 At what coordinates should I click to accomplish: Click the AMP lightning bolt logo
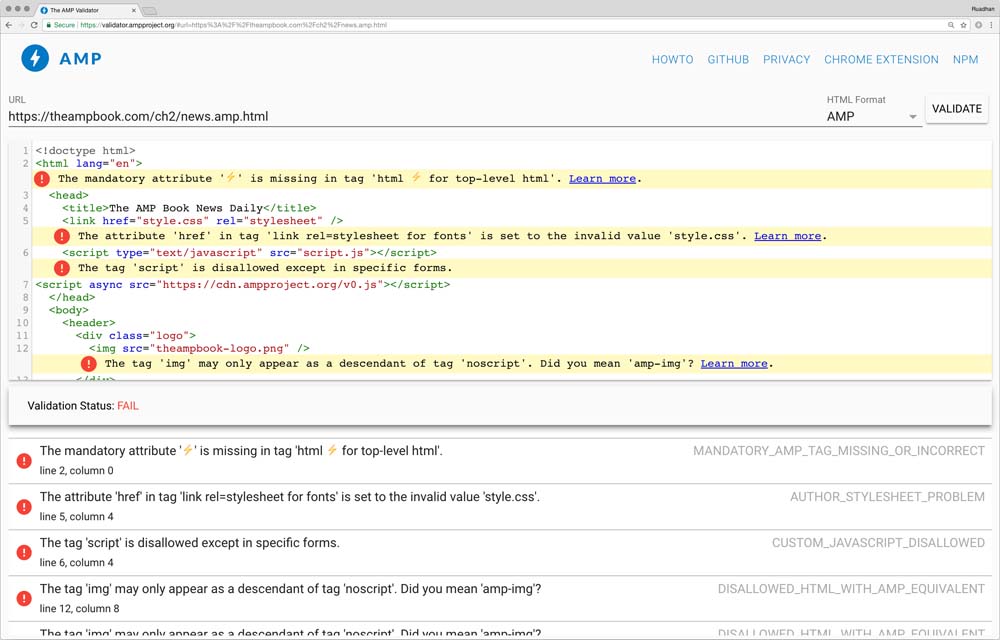coord(35,58)
